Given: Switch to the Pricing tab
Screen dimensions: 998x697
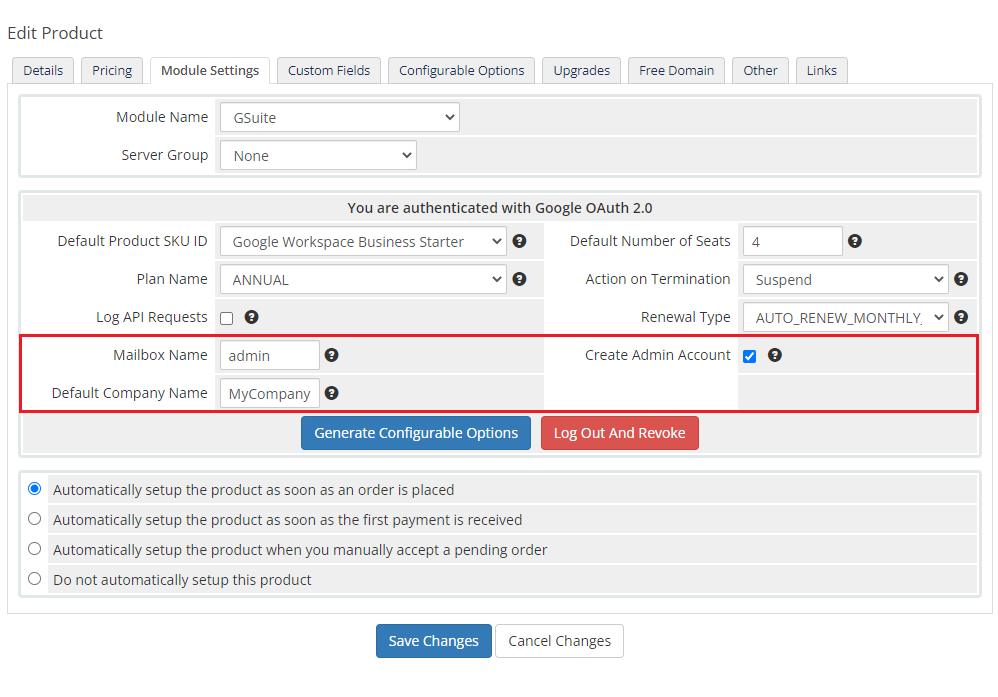Looking at the screenshot, I should tap(112, 71).
